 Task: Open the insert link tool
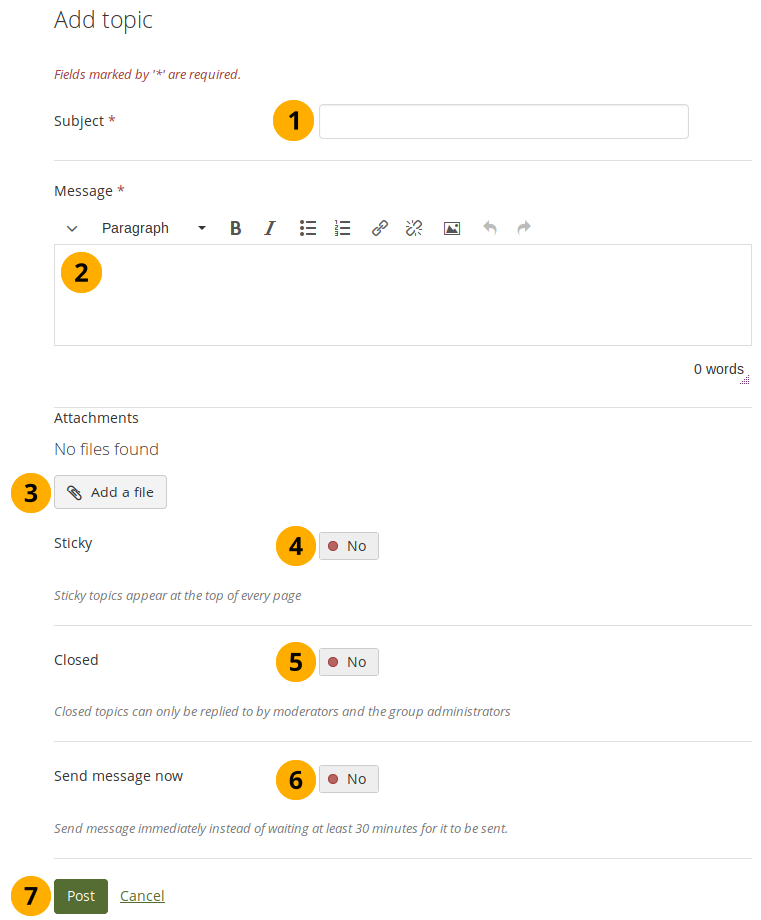click(x=380, y=228)
